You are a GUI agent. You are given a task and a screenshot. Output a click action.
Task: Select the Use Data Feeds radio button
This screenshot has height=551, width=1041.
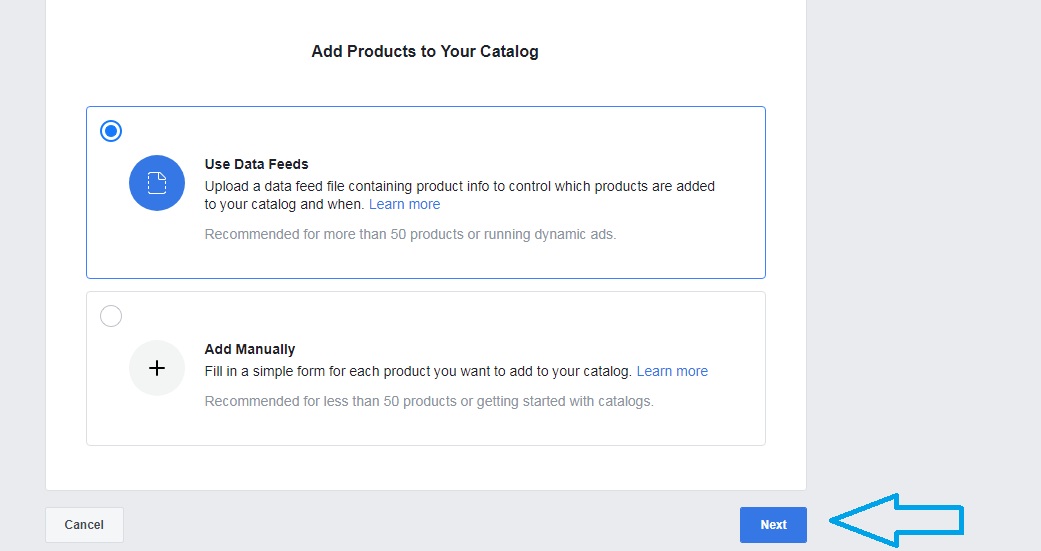pyautogui.click(x=111, y=131)
